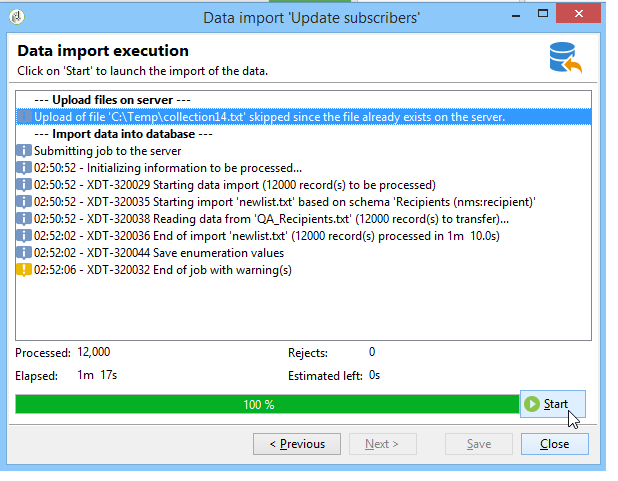The width and height of the screenshot is (618, 481).
Task: Click info icon next to 'Initializing information' entry
Action: [24, 167]
